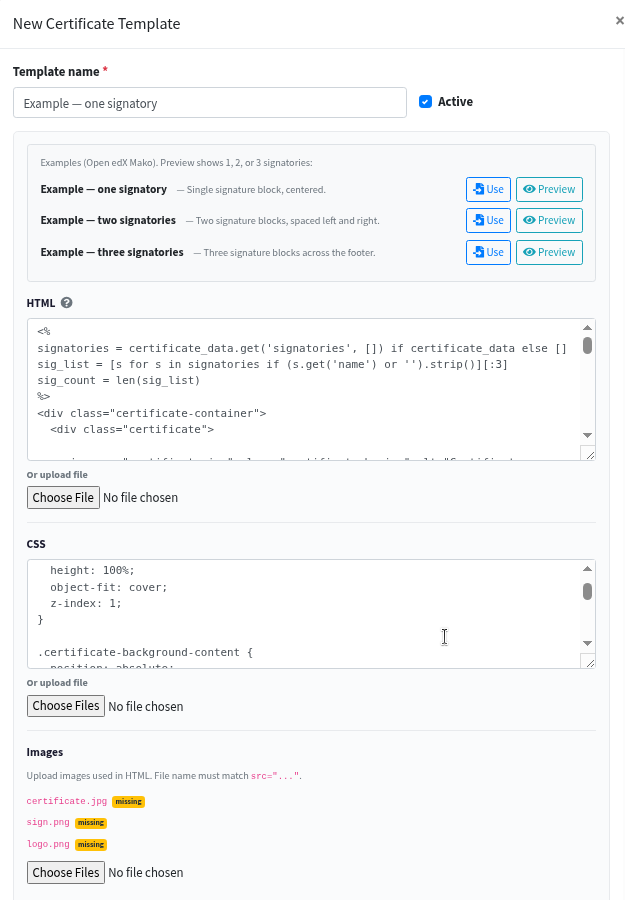The width and height of the screenshot is (625, 900).
Task: Click the HTML editor scroll down arrow
Action: coord(587,435)
